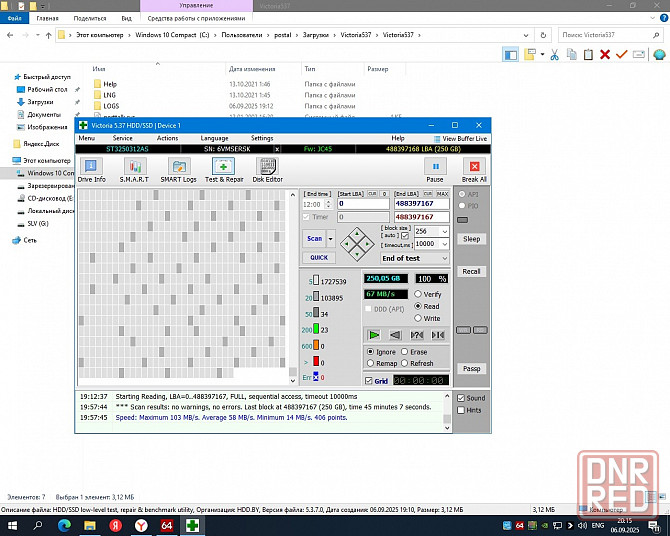This screenshot has width=670, height=536.
Task: Open the timeout 10000 dropdown
Action: pyautogui.click(x=445, y=244)
